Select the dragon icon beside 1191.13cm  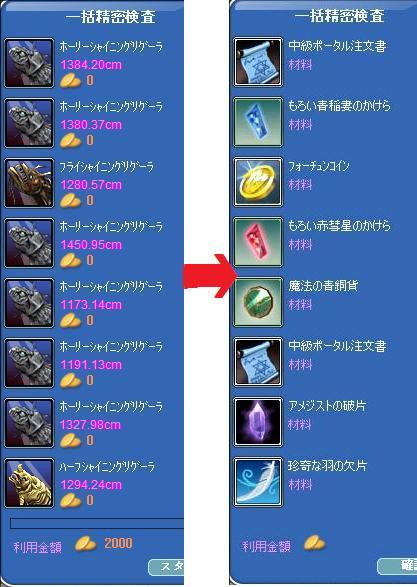29,363
